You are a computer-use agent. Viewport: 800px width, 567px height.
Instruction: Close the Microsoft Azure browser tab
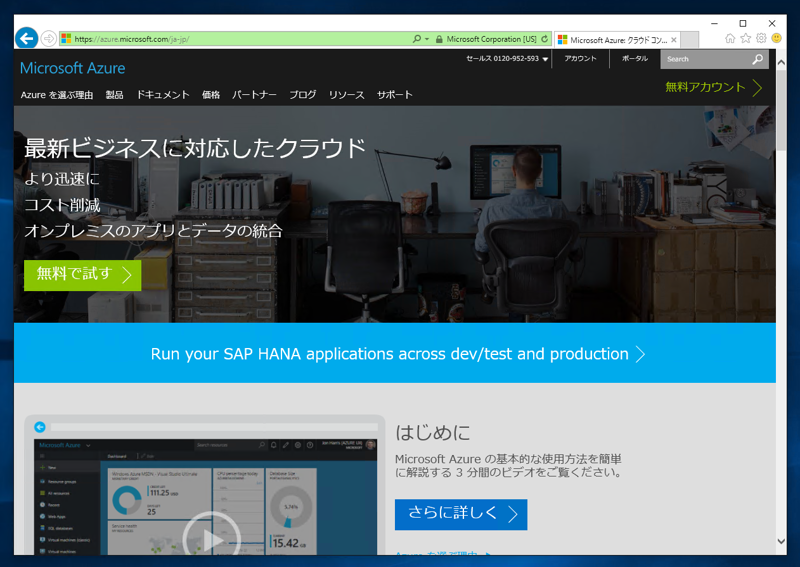[x=674, y=40]
